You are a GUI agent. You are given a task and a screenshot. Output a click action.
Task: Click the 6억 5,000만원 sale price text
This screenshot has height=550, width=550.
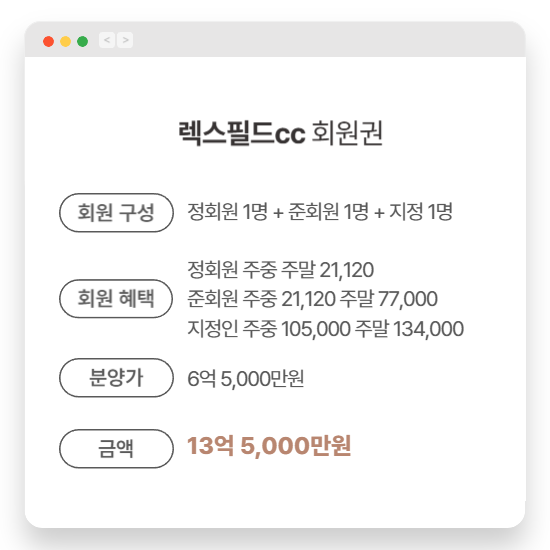click(246, 378)
